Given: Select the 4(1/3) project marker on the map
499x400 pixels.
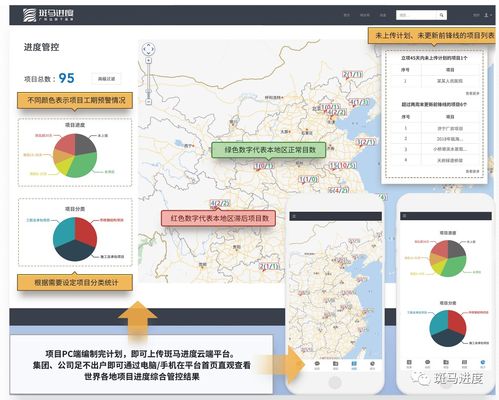Looking at the screenshot, I should click(359, 102).
